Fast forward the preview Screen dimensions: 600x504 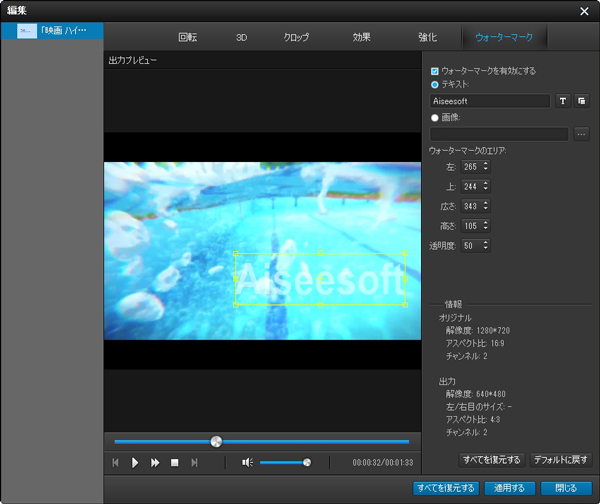point(155,463)
